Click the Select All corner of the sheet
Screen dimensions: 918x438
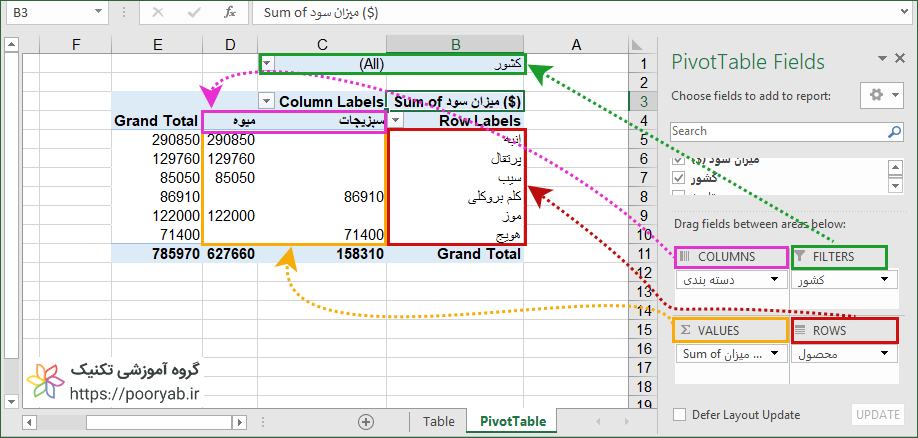click(636, 45)
